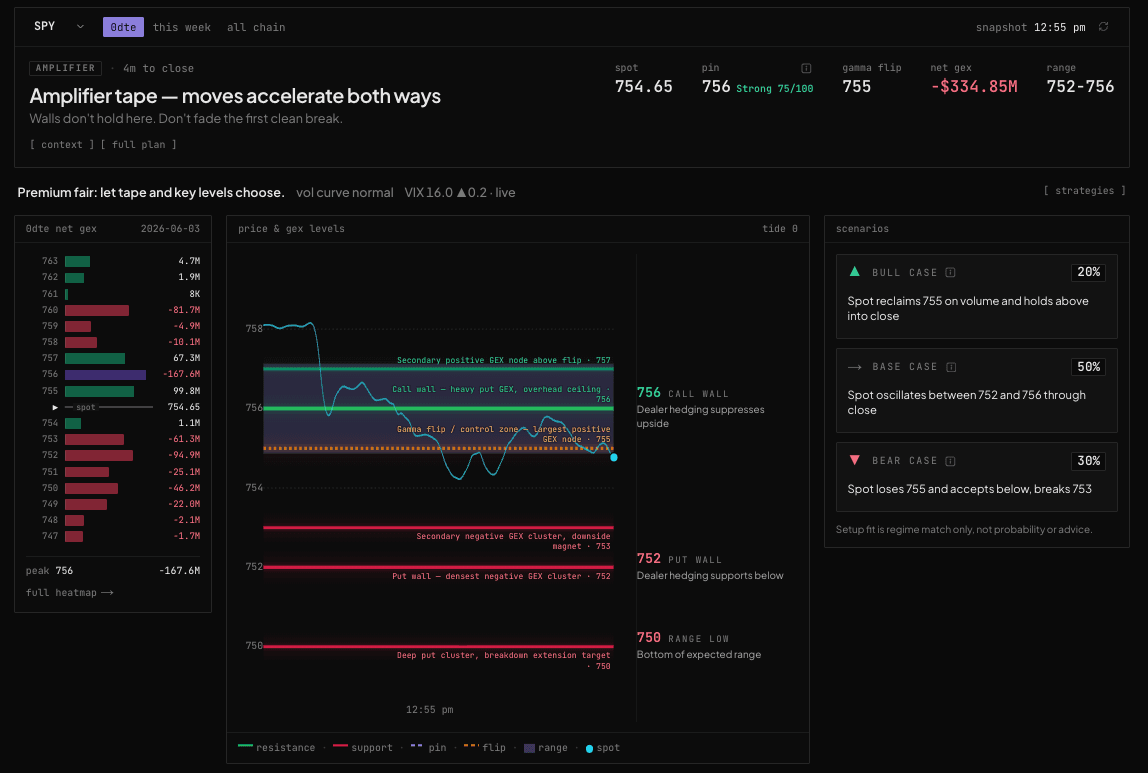Click the 750 RANGE LOW level label

tap(682, 638)
